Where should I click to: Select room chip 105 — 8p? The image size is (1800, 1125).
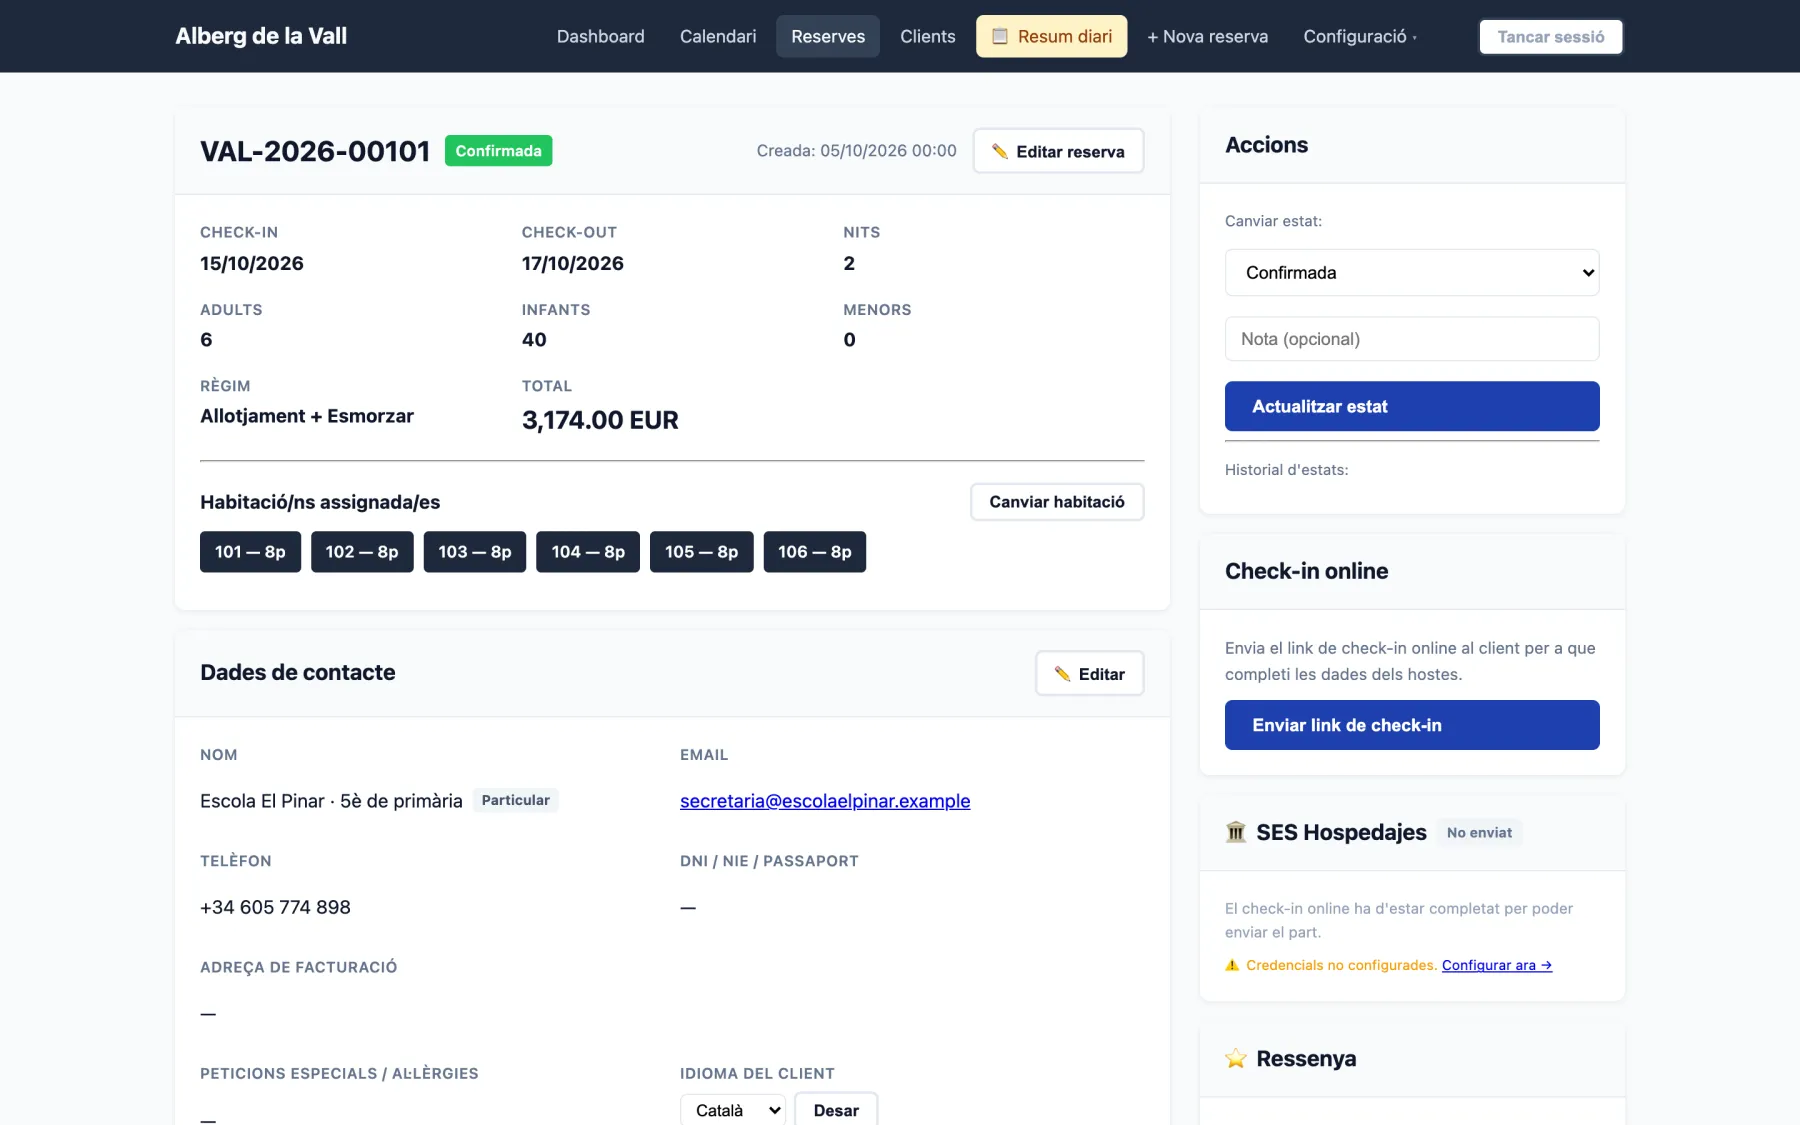[702, 552]
